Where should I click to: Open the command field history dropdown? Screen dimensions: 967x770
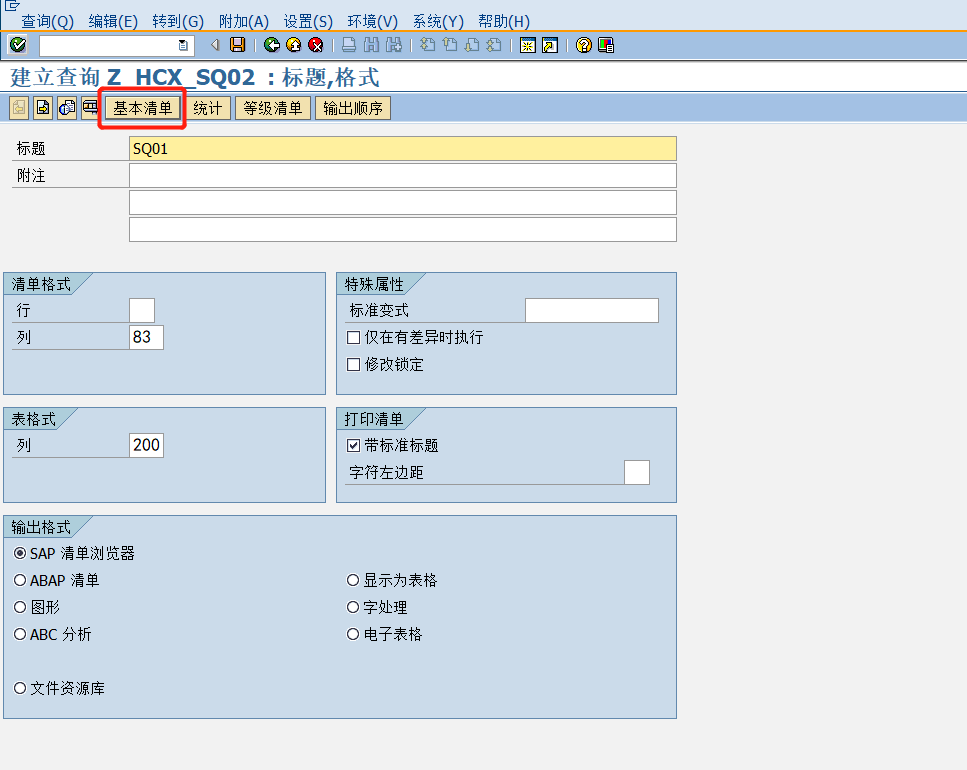tap(182, 45)
